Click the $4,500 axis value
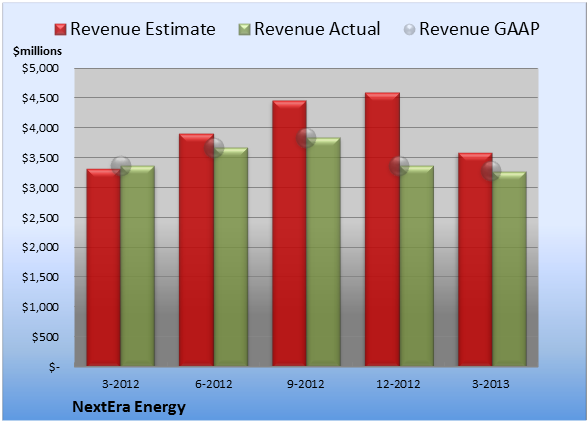 pos(40,98)
